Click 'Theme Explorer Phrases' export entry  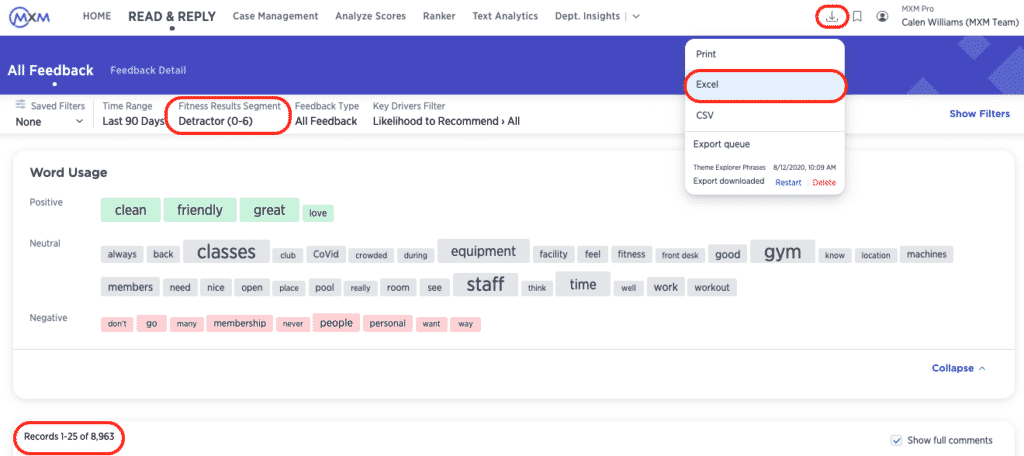pos(729,168)
